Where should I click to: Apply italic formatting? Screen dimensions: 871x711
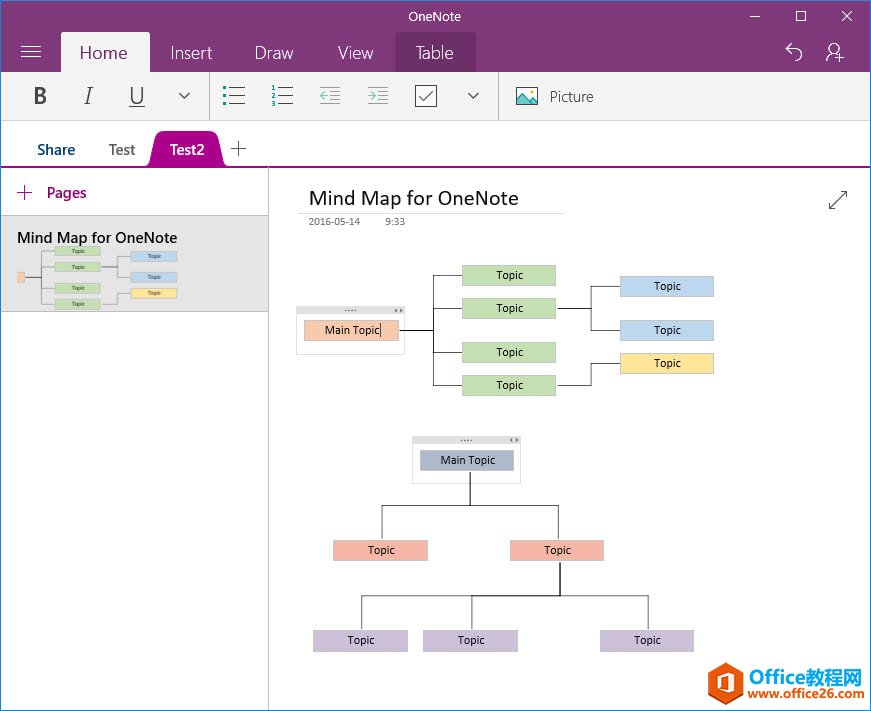pyautogui.click(x=88, y=96)
